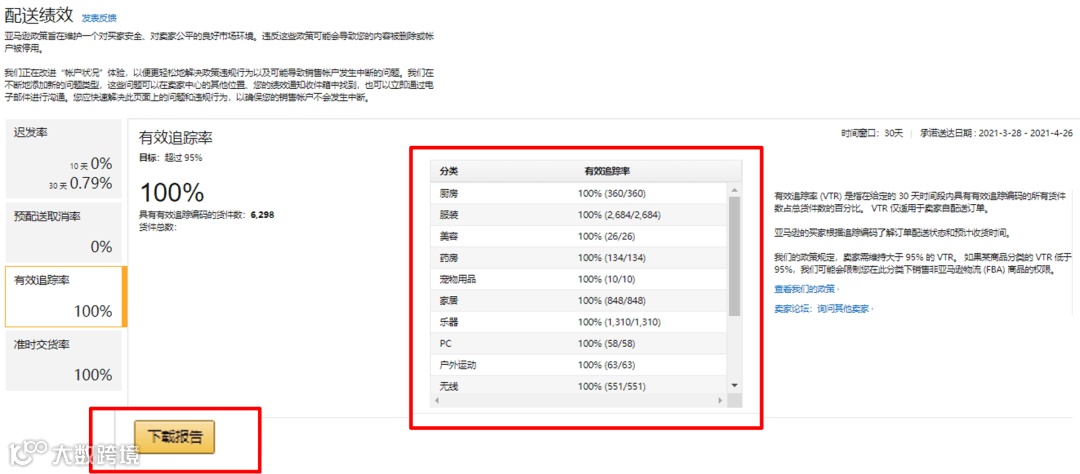Click the table's scroll right arrow

[721, 400]
